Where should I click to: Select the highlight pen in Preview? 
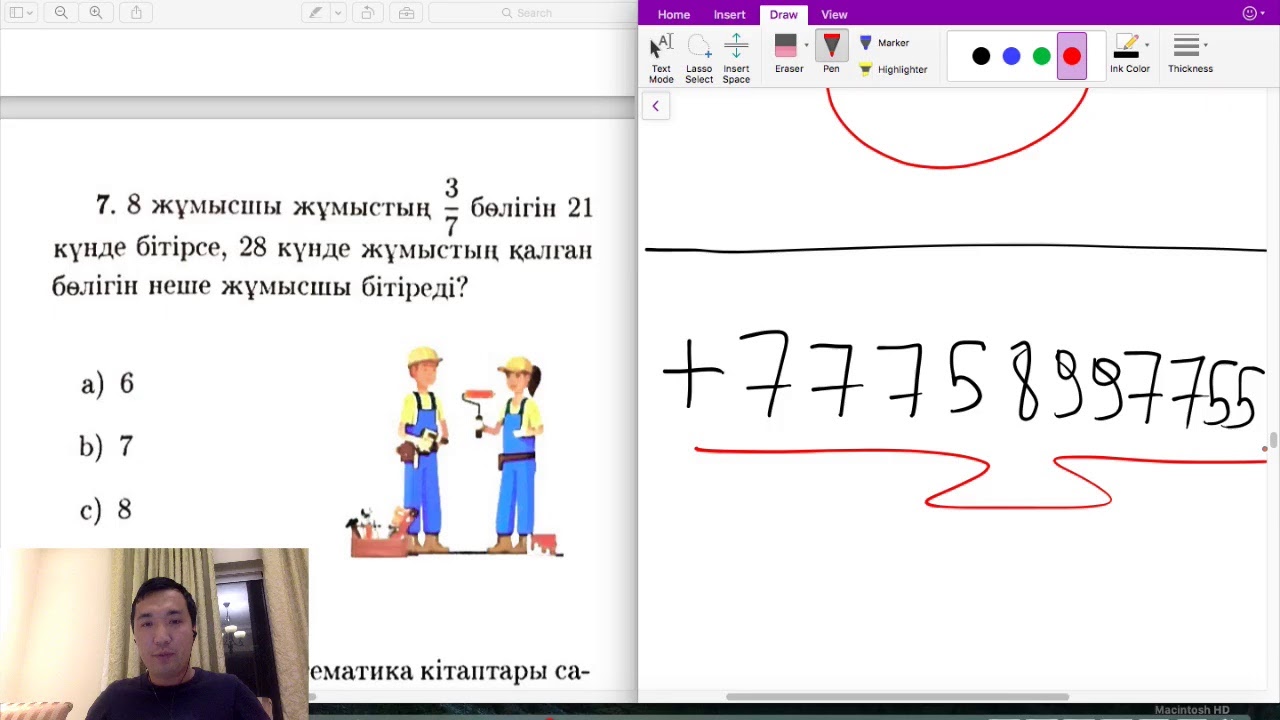(316, 13)
